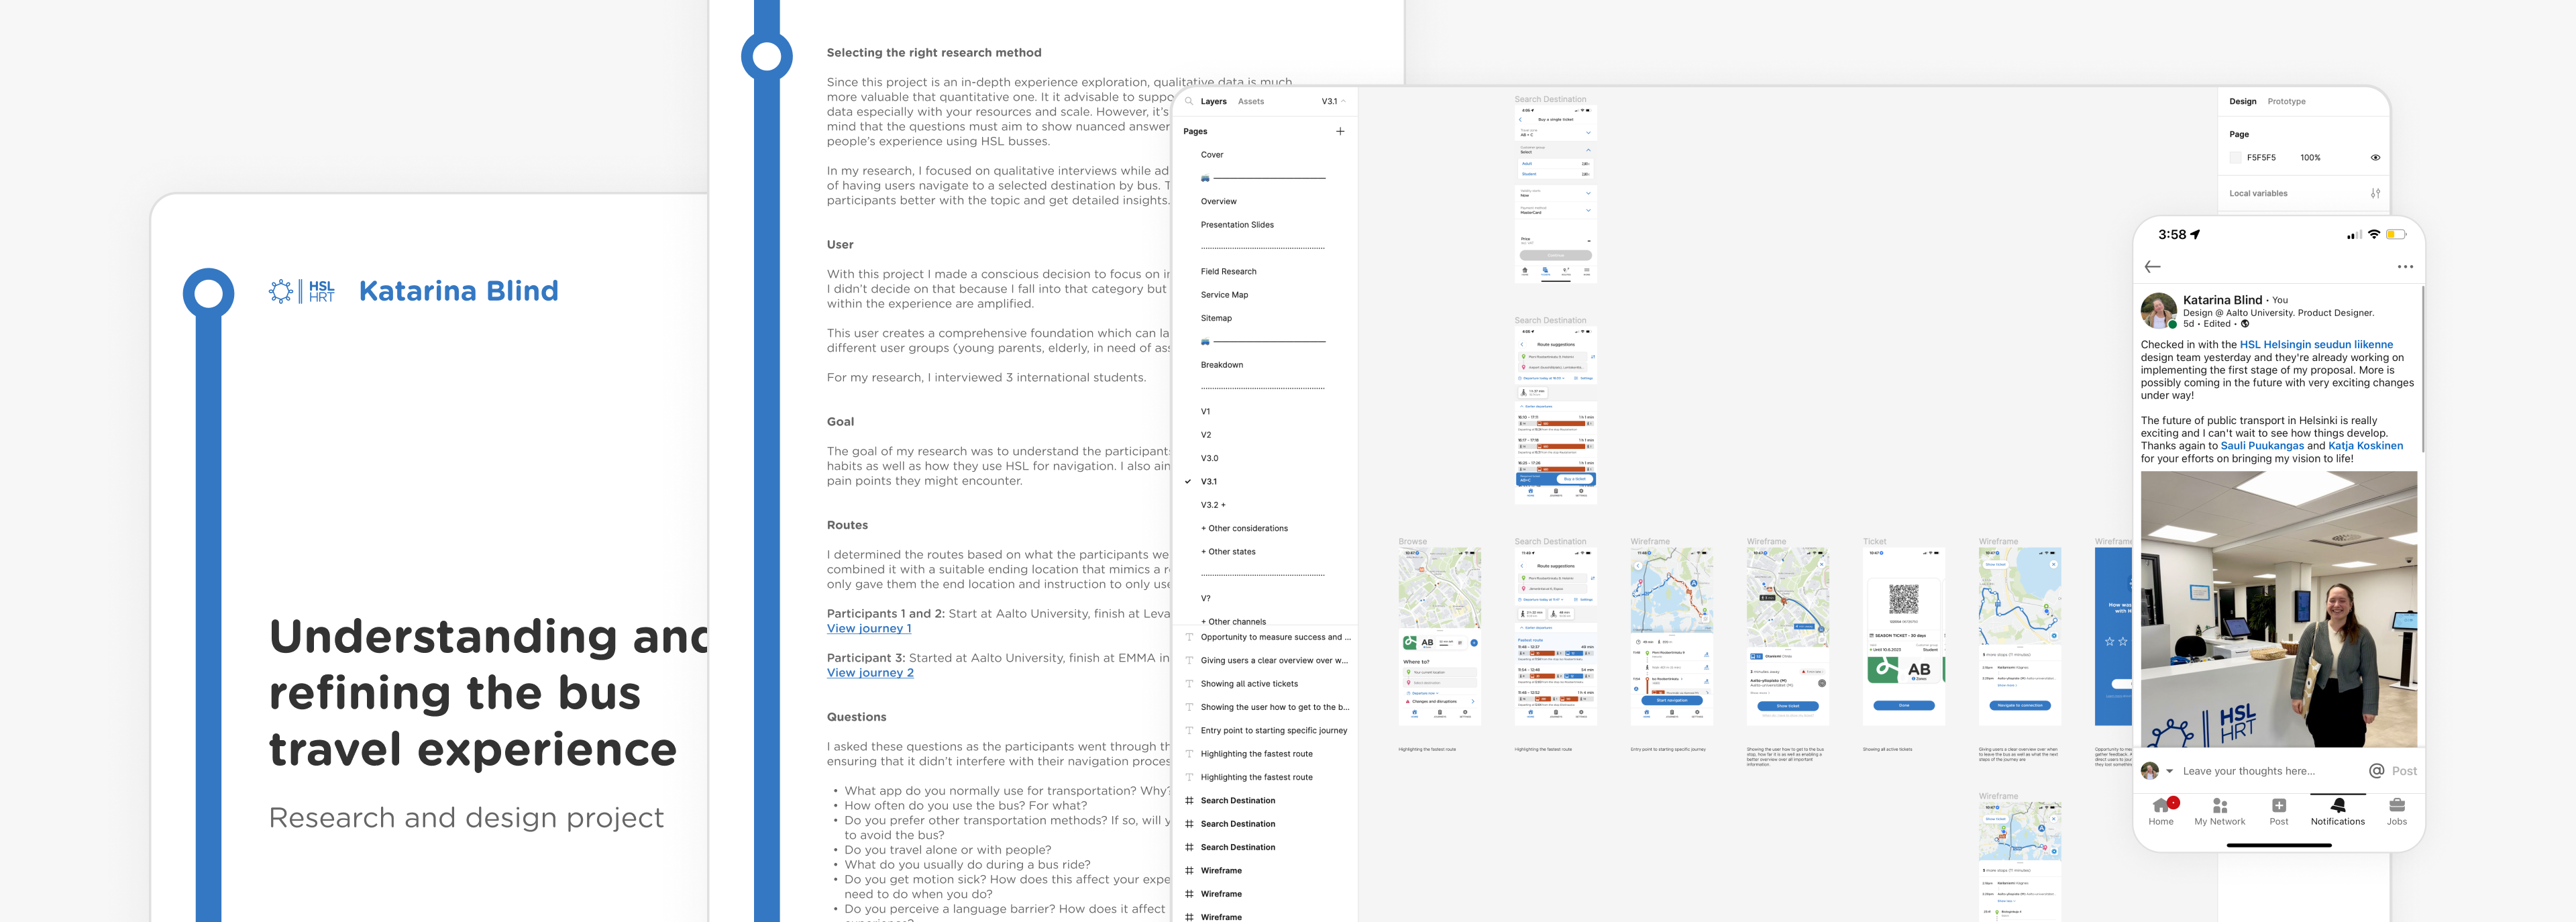Switch to the Assets tab
Viewport: 2576px width, 922px height.
pos(1250,101)
